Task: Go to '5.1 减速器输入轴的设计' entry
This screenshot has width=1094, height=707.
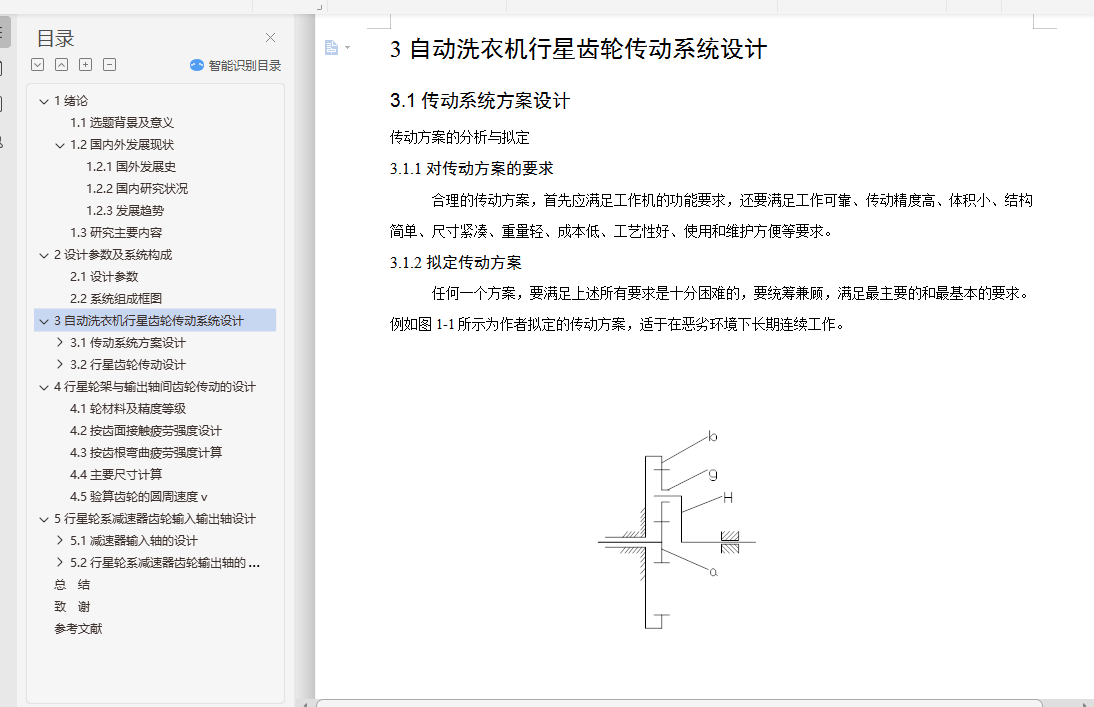Action: 134,540
